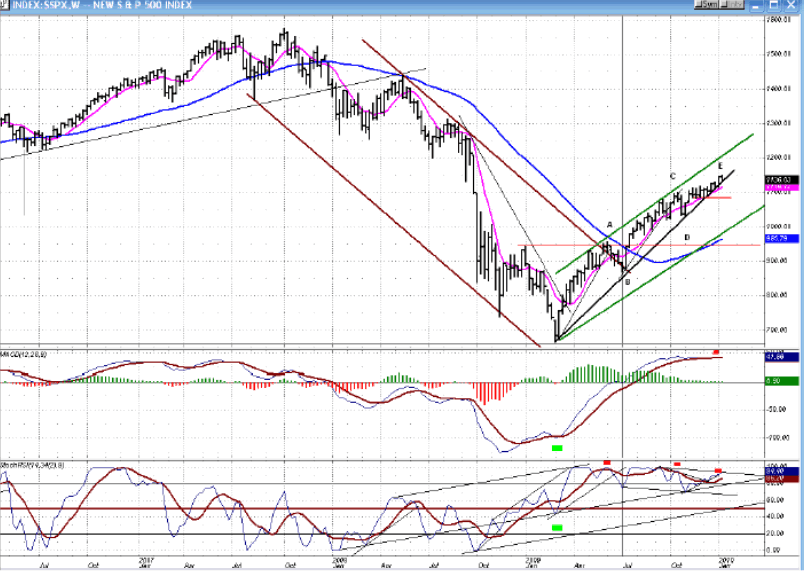Screen dimensions: 804x576
Task: Maximize the chart window
Action: [x=774, y=5]
